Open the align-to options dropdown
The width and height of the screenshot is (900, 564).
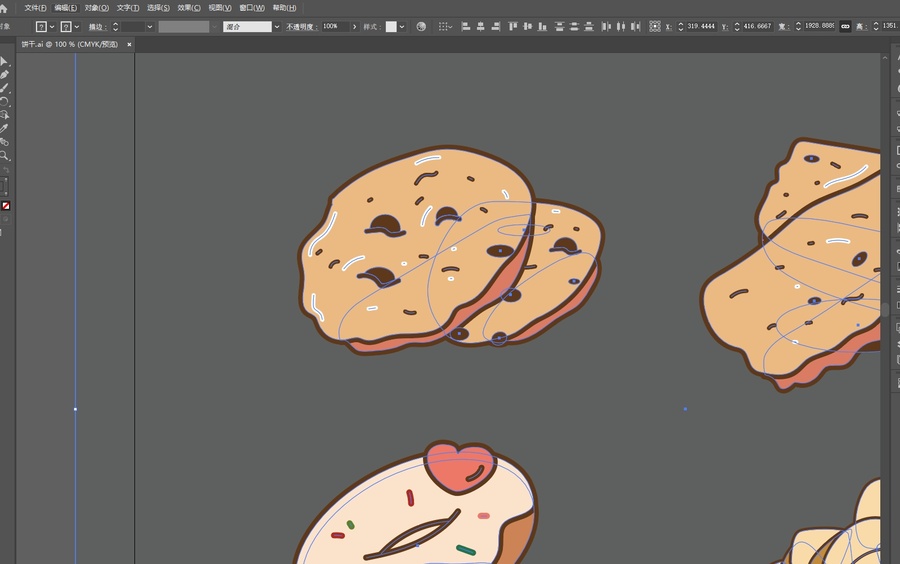(445, 26)
